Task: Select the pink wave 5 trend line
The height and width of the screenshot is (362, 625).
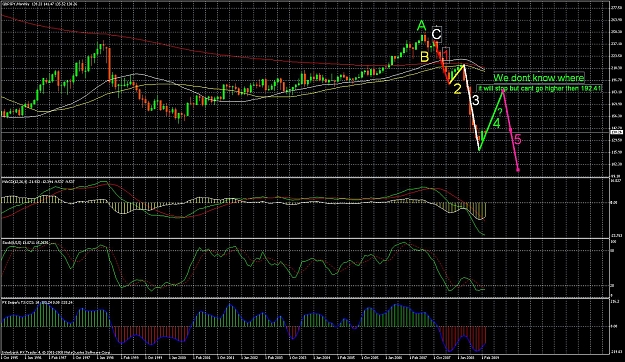Action: tap(511, 130)
